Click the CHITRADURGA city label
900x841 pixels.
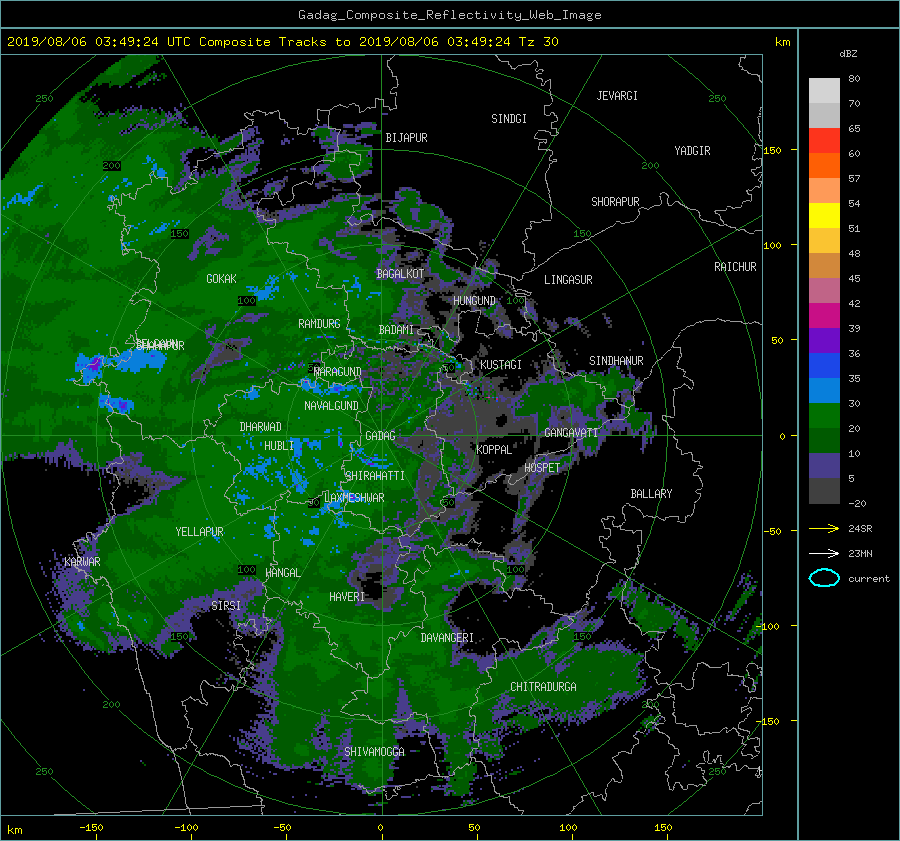(544, 687)
